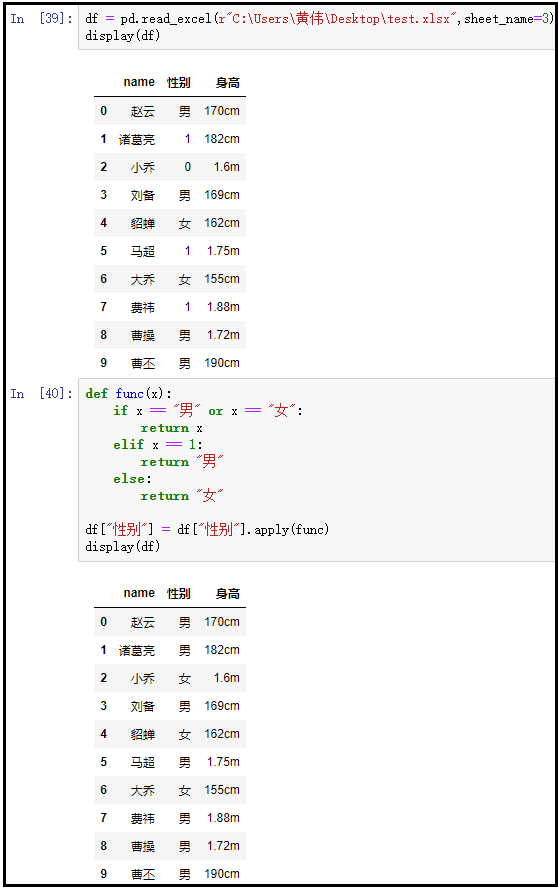Click 155cm in the In [40] output table
The image size is (558, 890).
pyautogui.click(x=222, y=790)
